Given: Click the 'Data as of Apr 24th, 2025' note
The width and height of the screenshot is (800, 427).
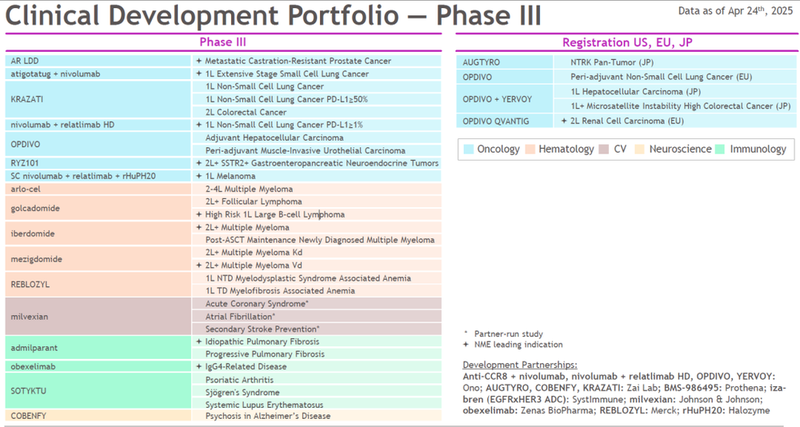Looking at the screenshot, I should click(x=735, y=11).
